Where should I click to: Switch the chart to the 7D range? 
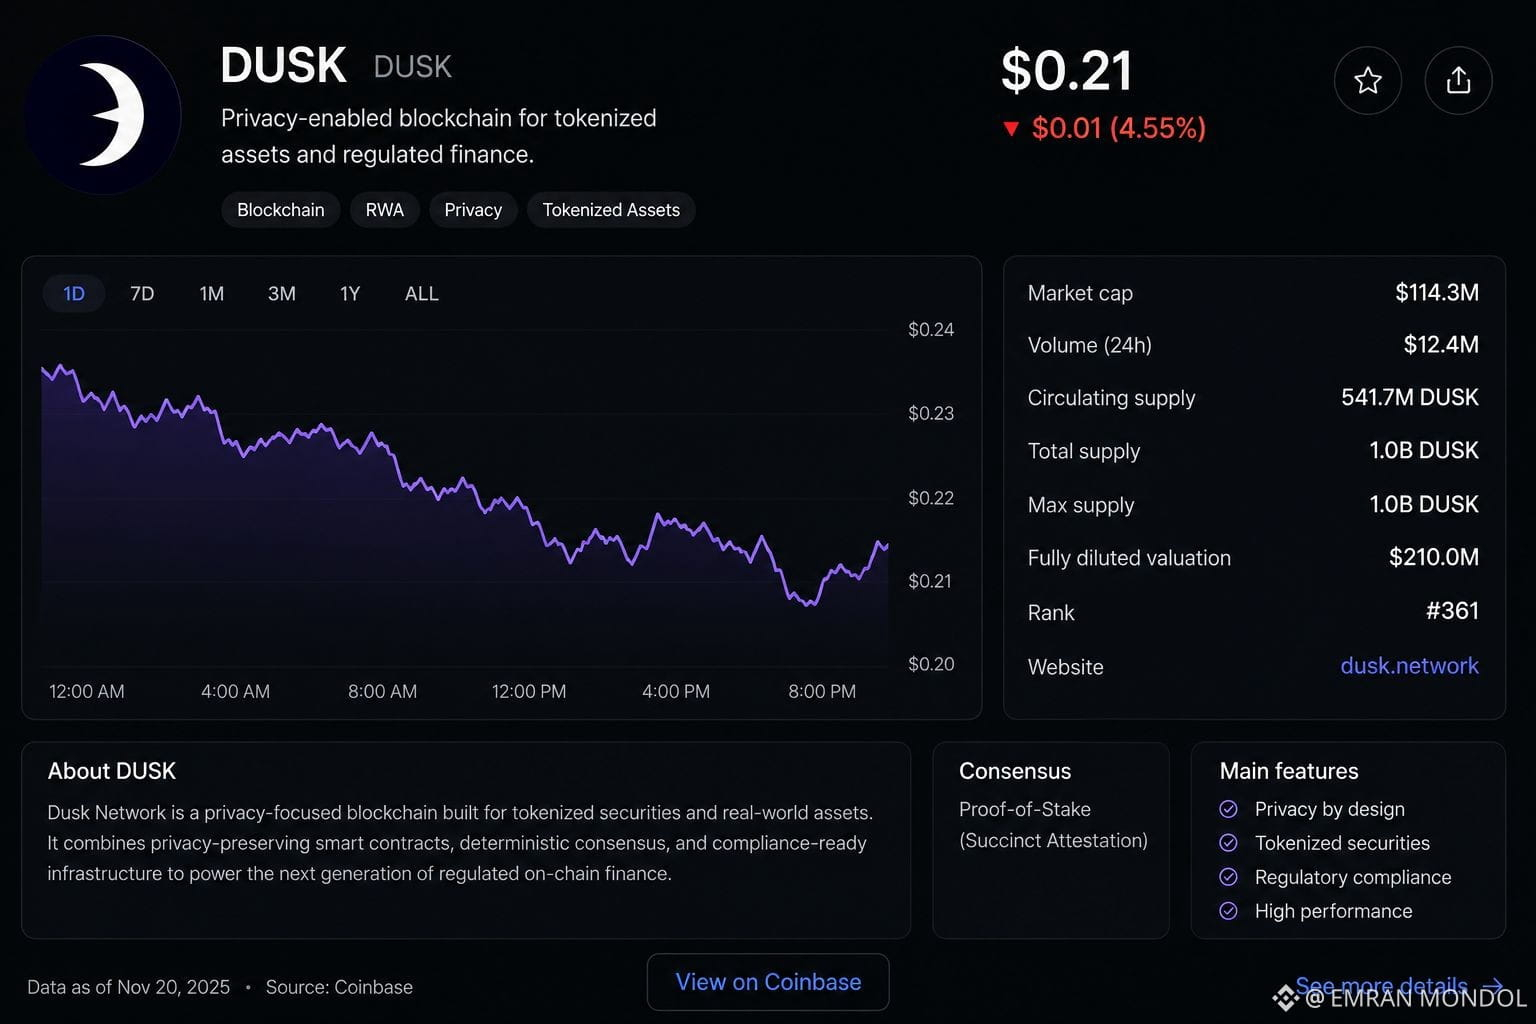[142, 294]
